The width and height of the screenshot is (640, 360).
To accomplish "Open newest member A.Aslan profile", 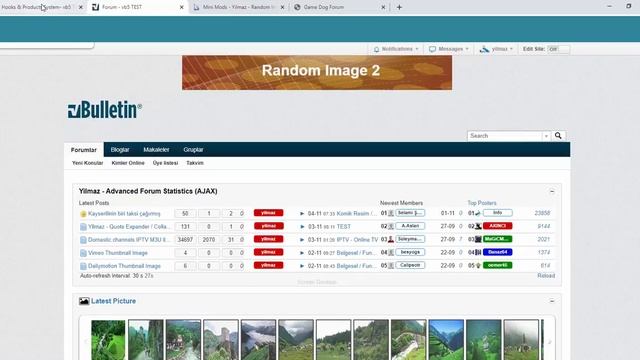I will (410, 226).
